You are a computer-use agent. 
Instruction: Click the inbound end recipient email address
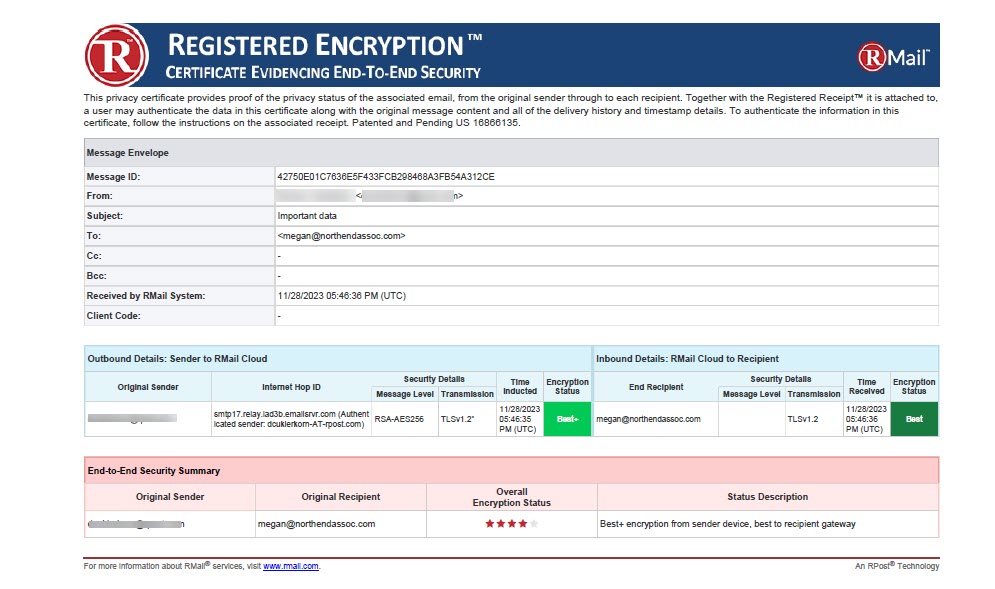coord(649,419)
